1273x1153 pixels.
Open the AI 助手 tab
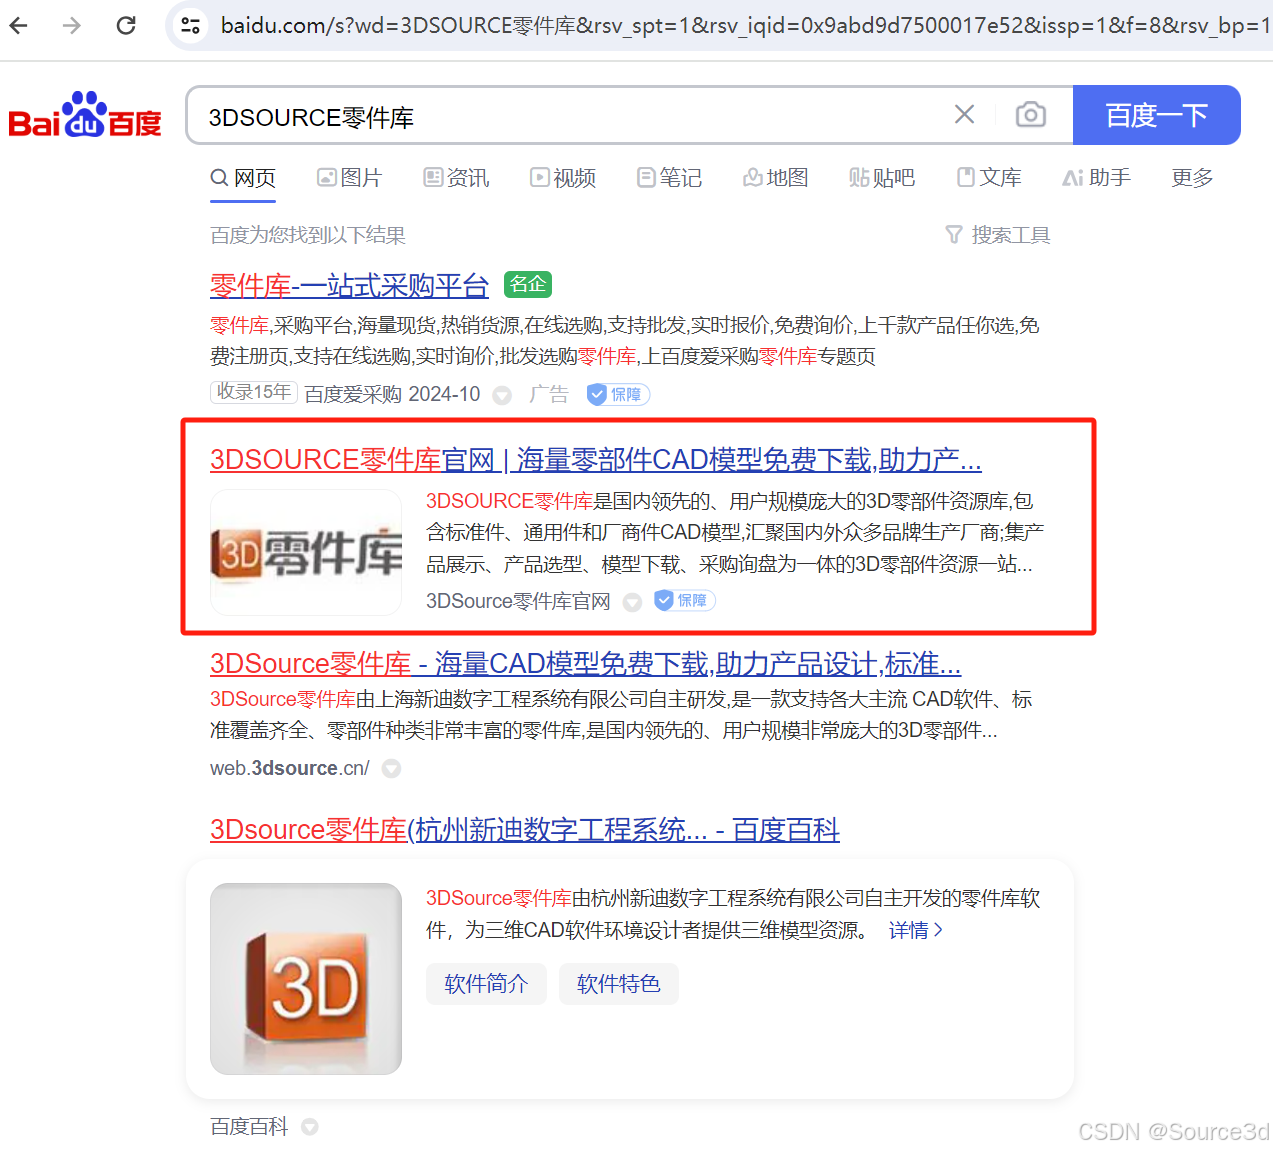pyautogui.click(x=1097, y=178)
